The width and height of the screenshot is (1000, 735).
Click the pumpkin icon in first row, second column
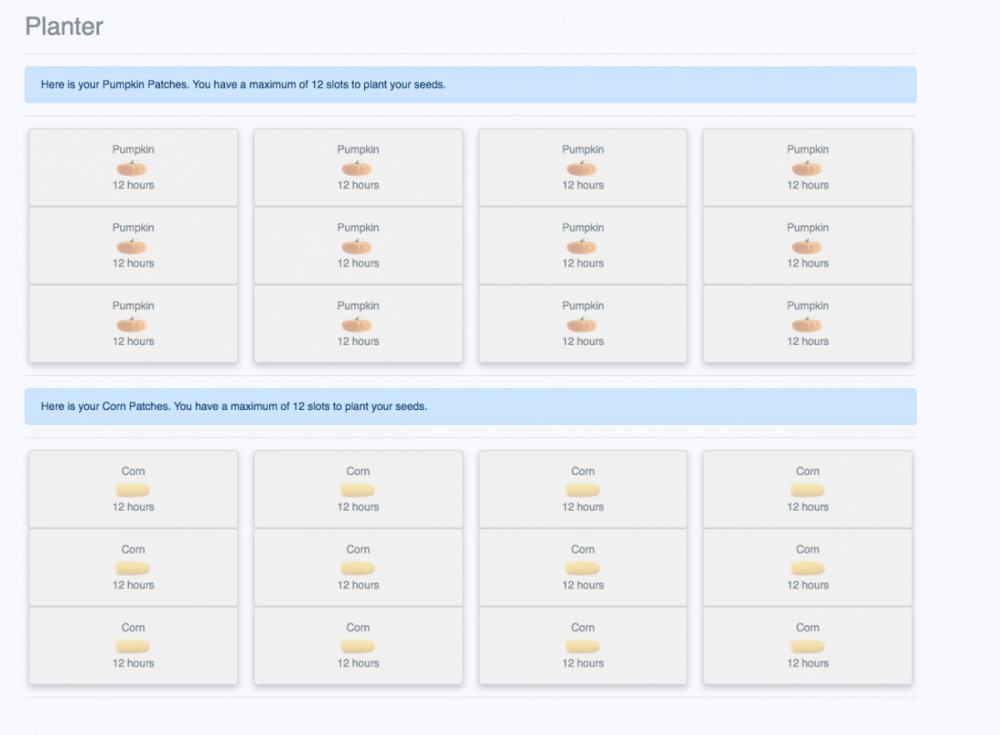click(358, 168)
